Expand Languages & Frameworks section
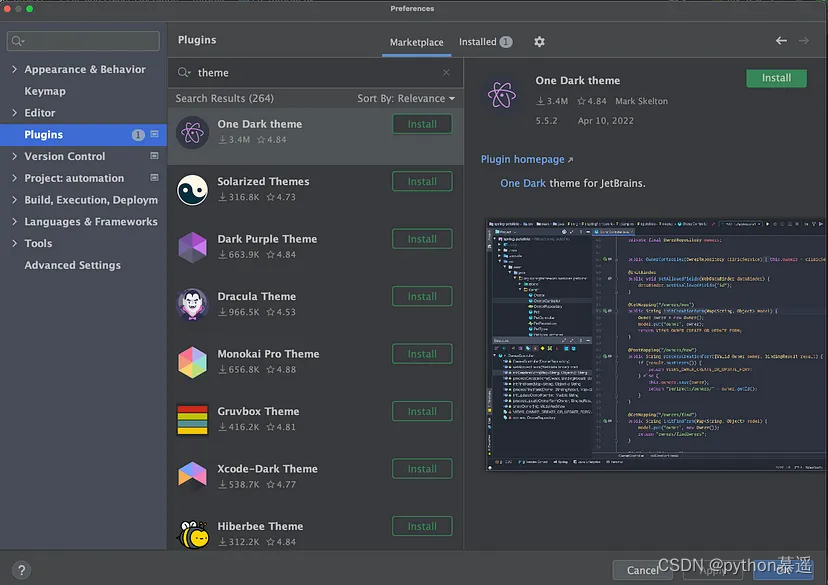This screenshot has width=828, height=585. [14, 221]
